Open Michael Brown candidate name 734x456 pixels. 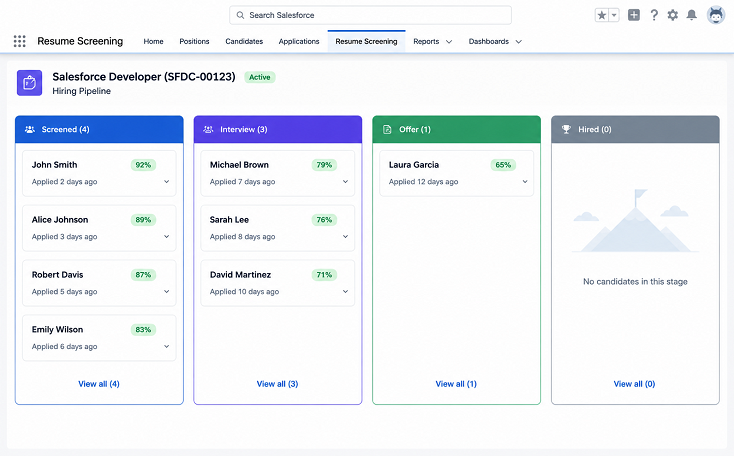[239, 165]
